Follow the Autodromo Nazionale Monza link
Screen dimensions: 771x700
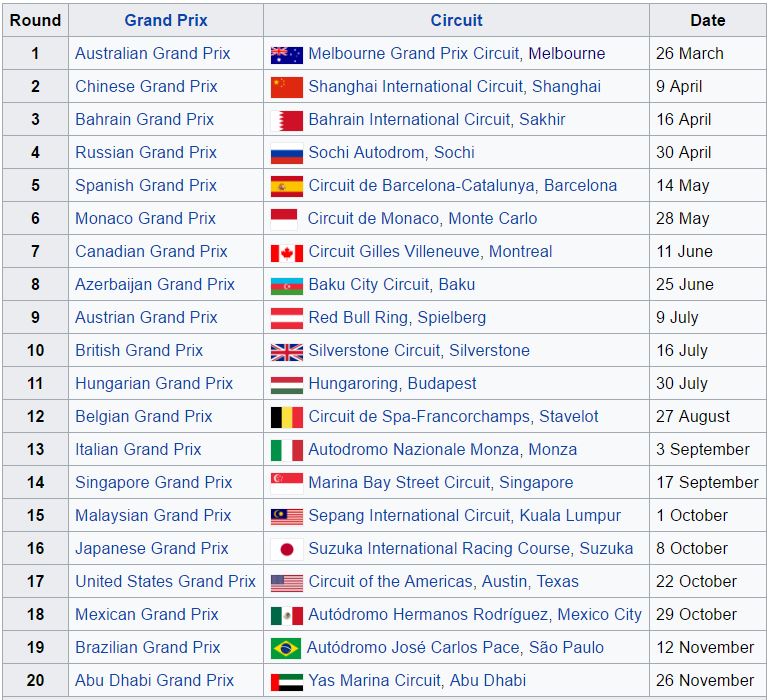coord(414,449)
